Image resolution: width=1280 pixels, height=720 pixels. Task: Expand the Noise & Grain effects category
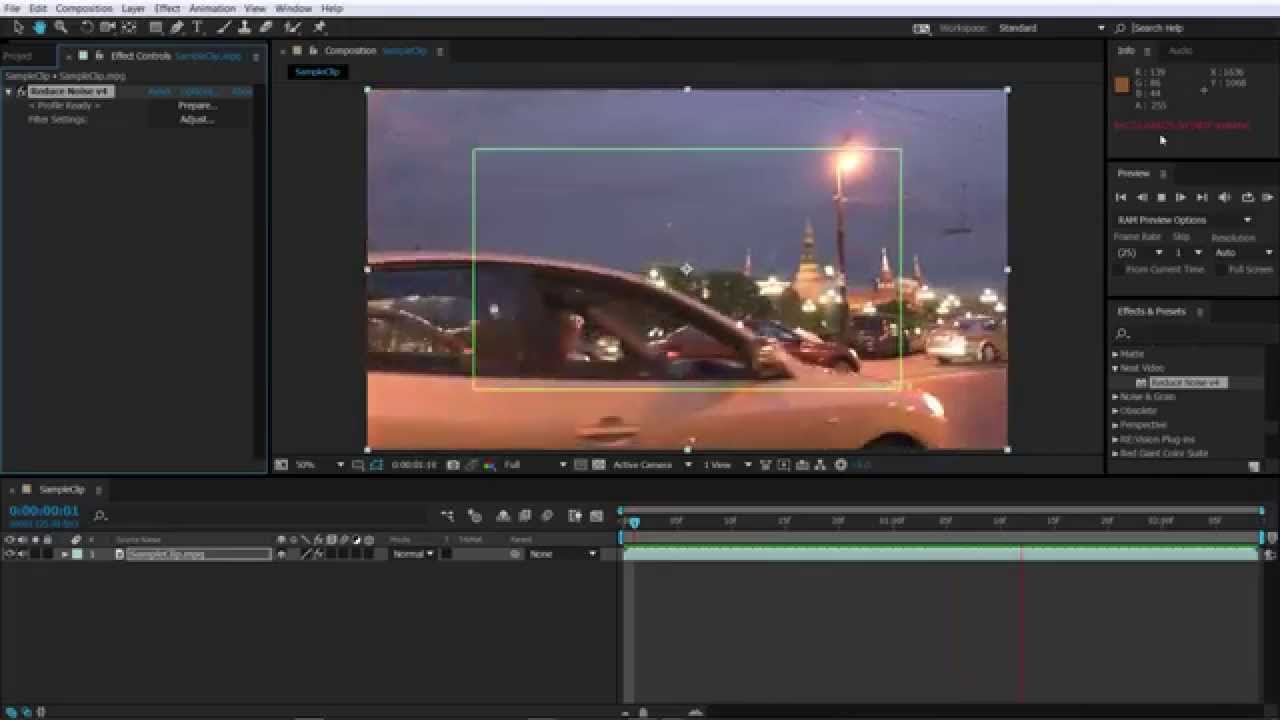(x=1115, y=397)
